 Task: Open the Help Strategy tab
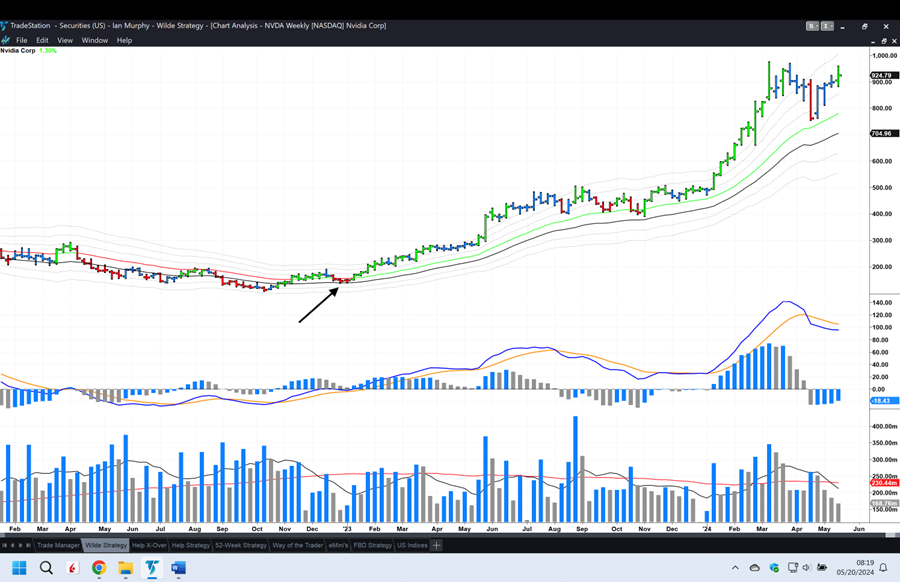(x=191, y=545)
